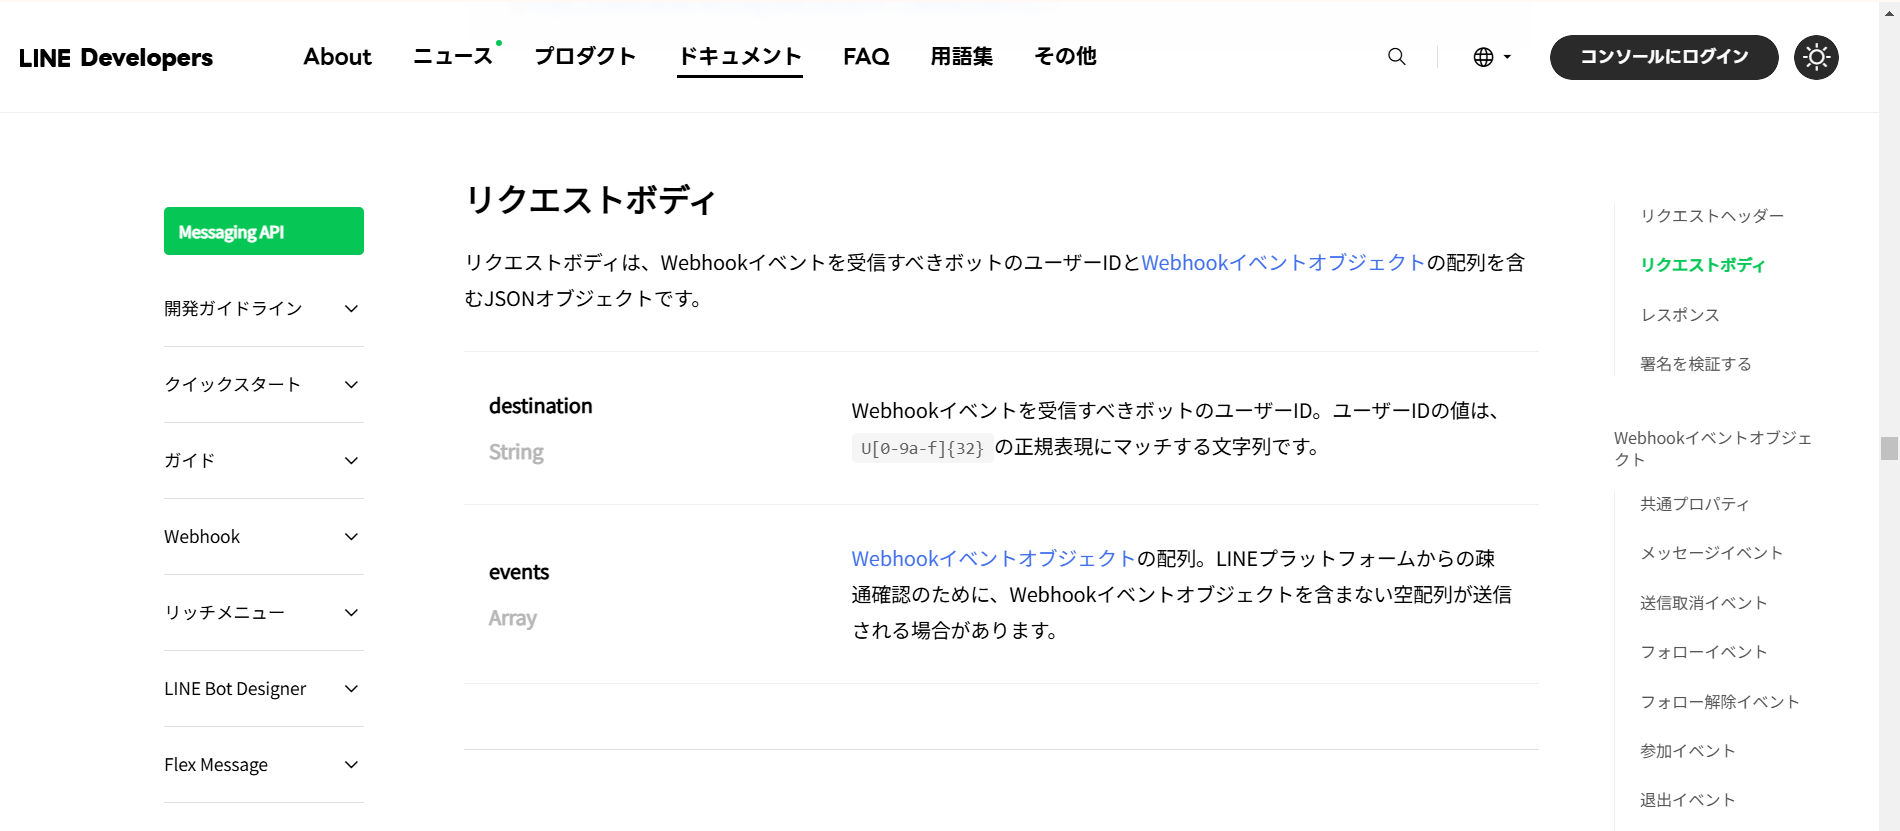Go to the FAQ page
The image size is (1900, 831).
pyautogui.click(x=866, y=57)
